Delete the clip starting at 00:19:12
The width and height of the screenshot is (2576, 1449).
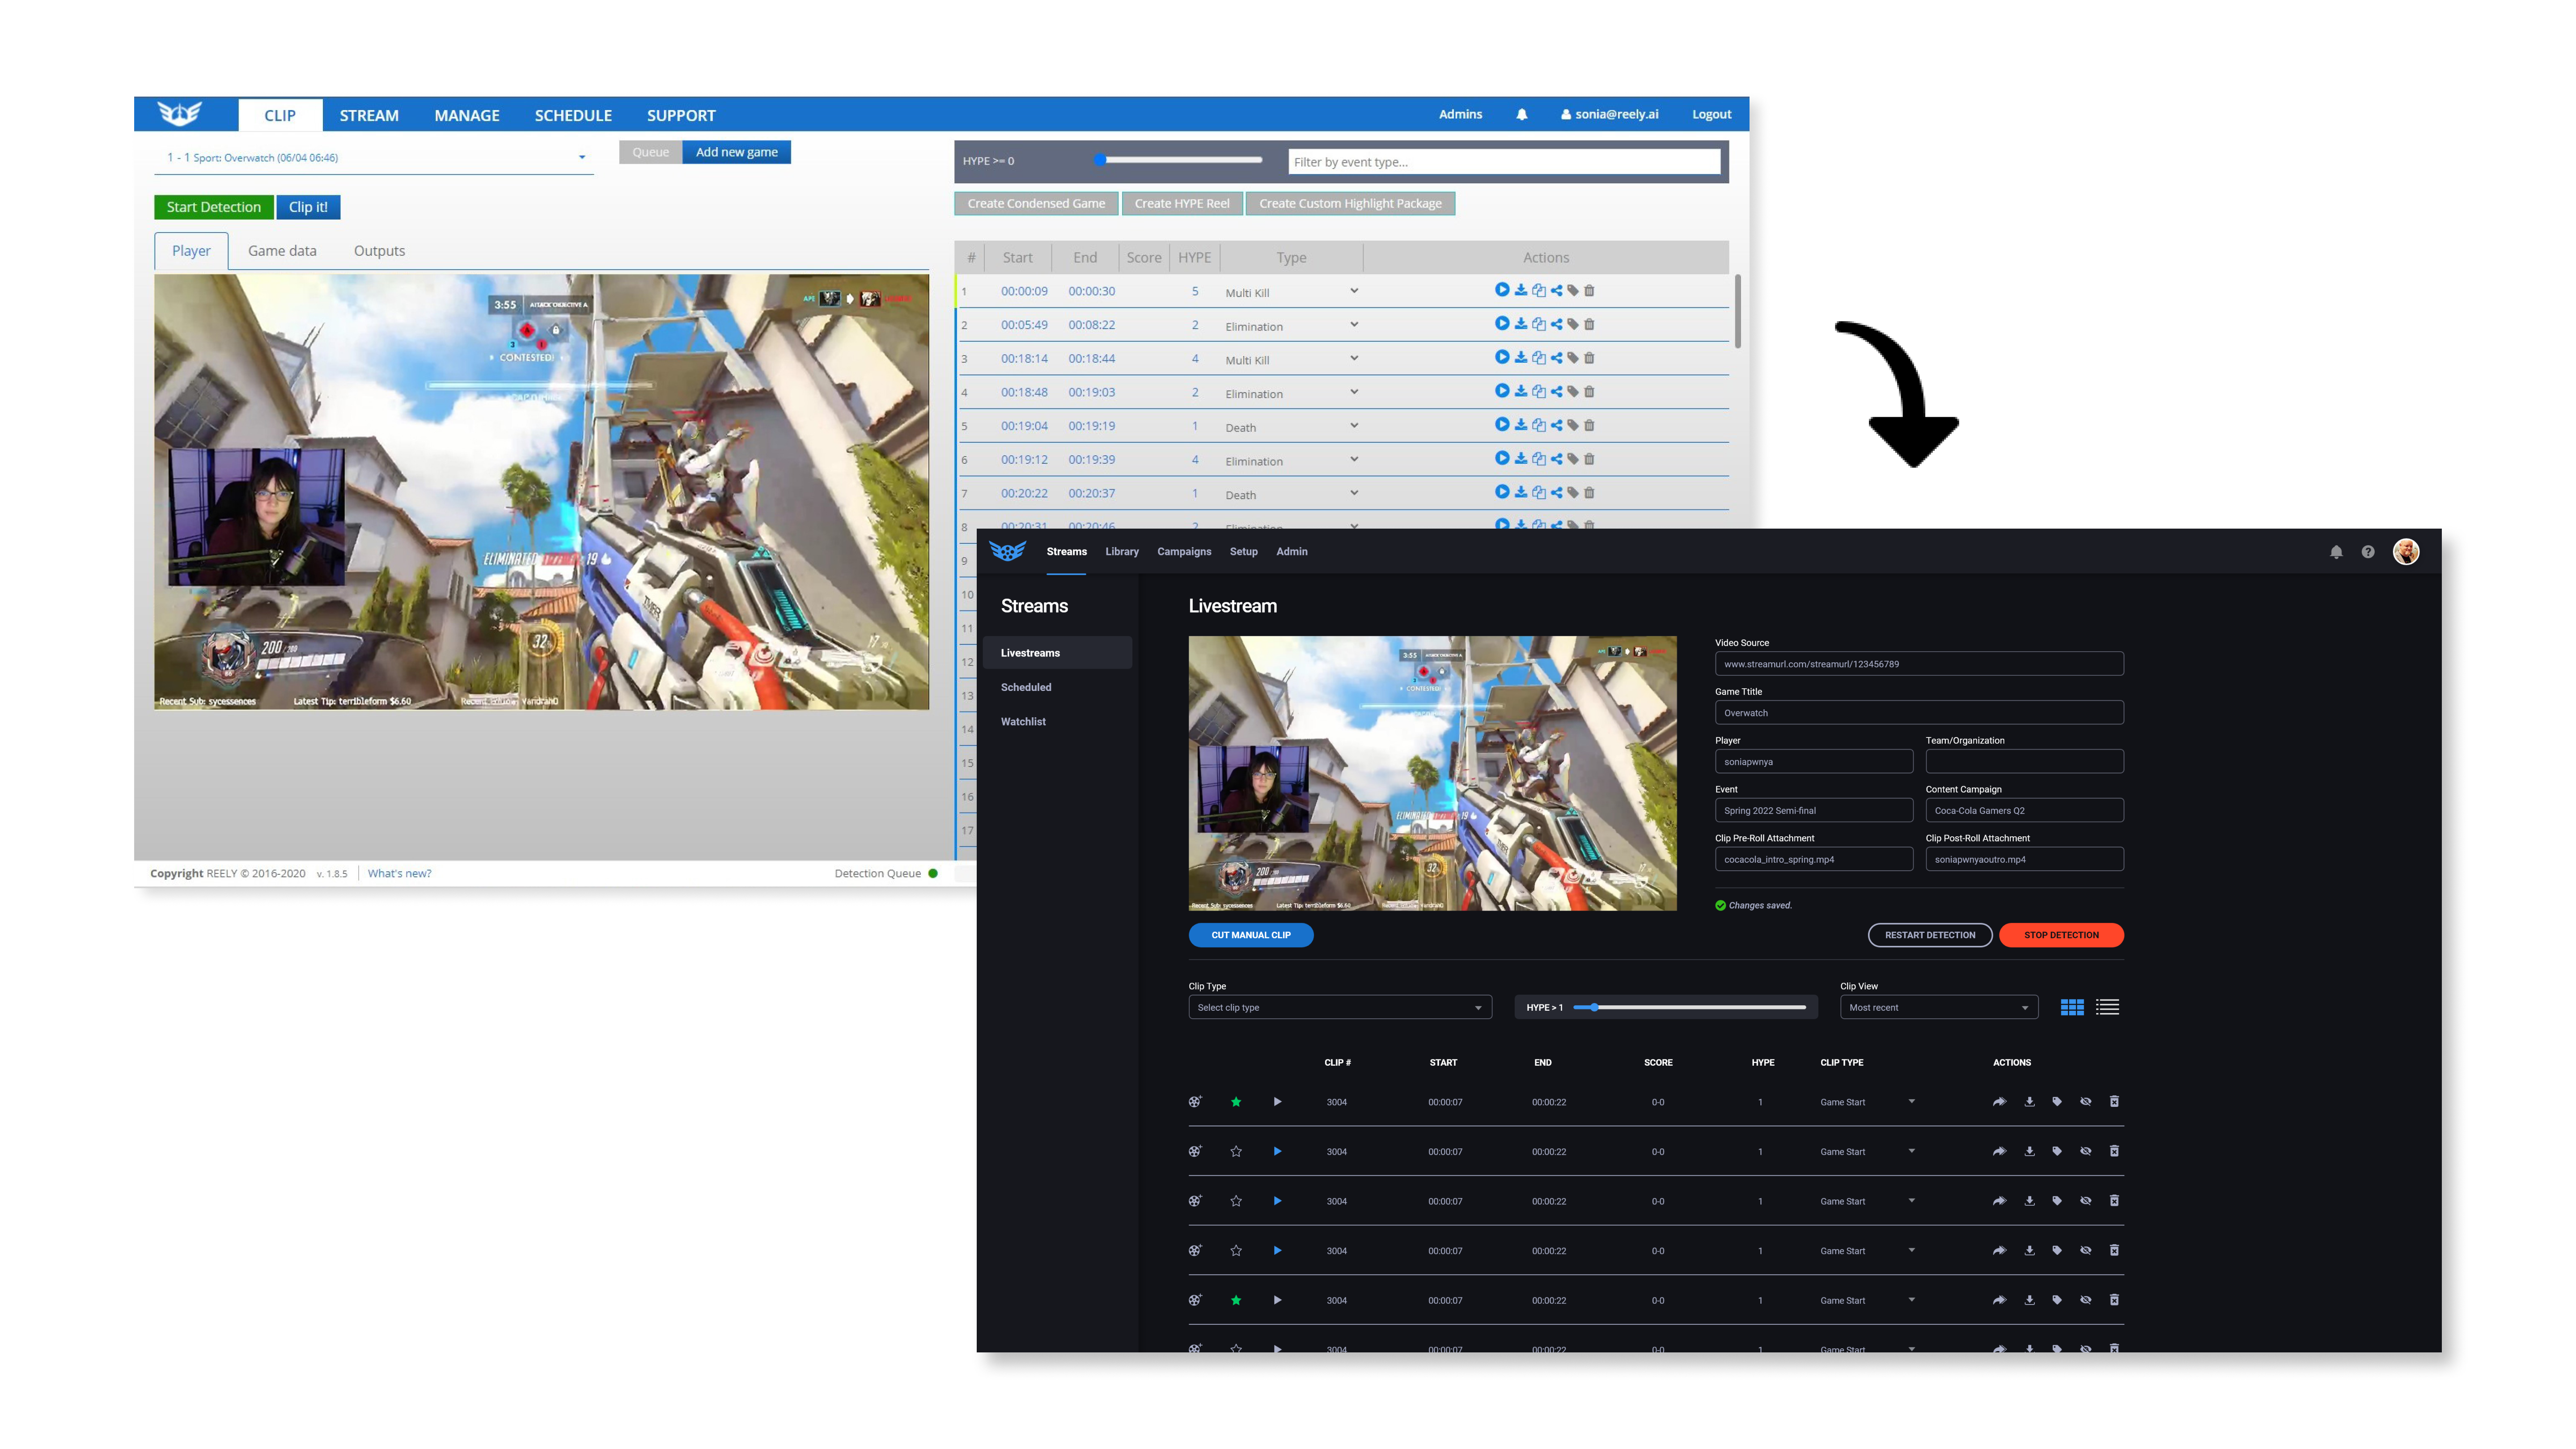(1589, 459)
